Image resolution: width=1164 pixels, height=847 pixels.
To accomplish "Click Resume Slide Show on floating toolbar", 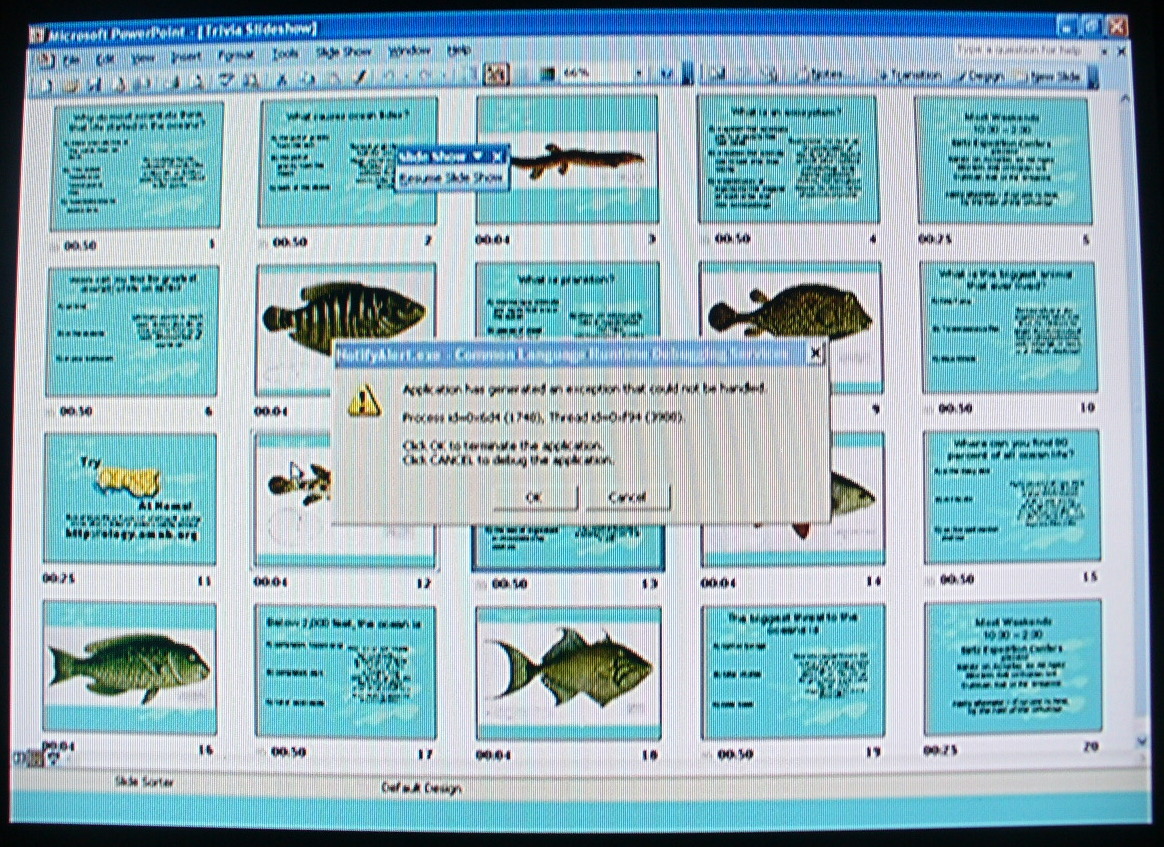I will (451, 178).
